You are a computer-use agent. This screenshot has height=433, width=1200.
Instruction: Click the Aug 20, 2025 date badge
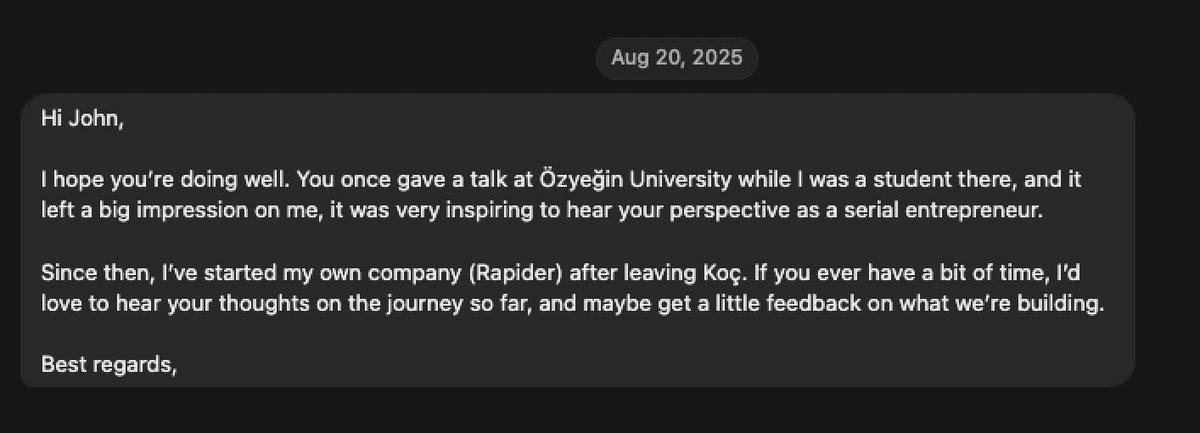point(677,58)
